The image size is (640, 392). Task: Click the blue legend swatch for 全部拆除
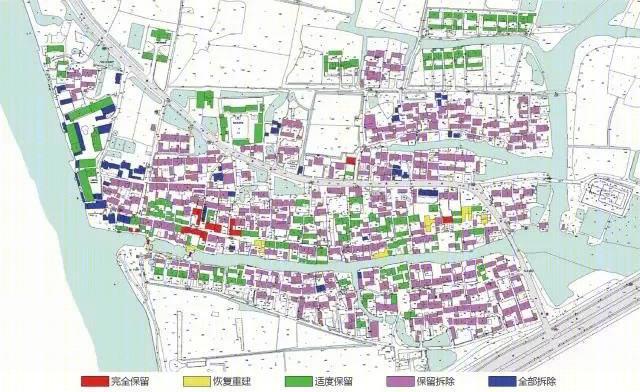click(x=502, y=381)
